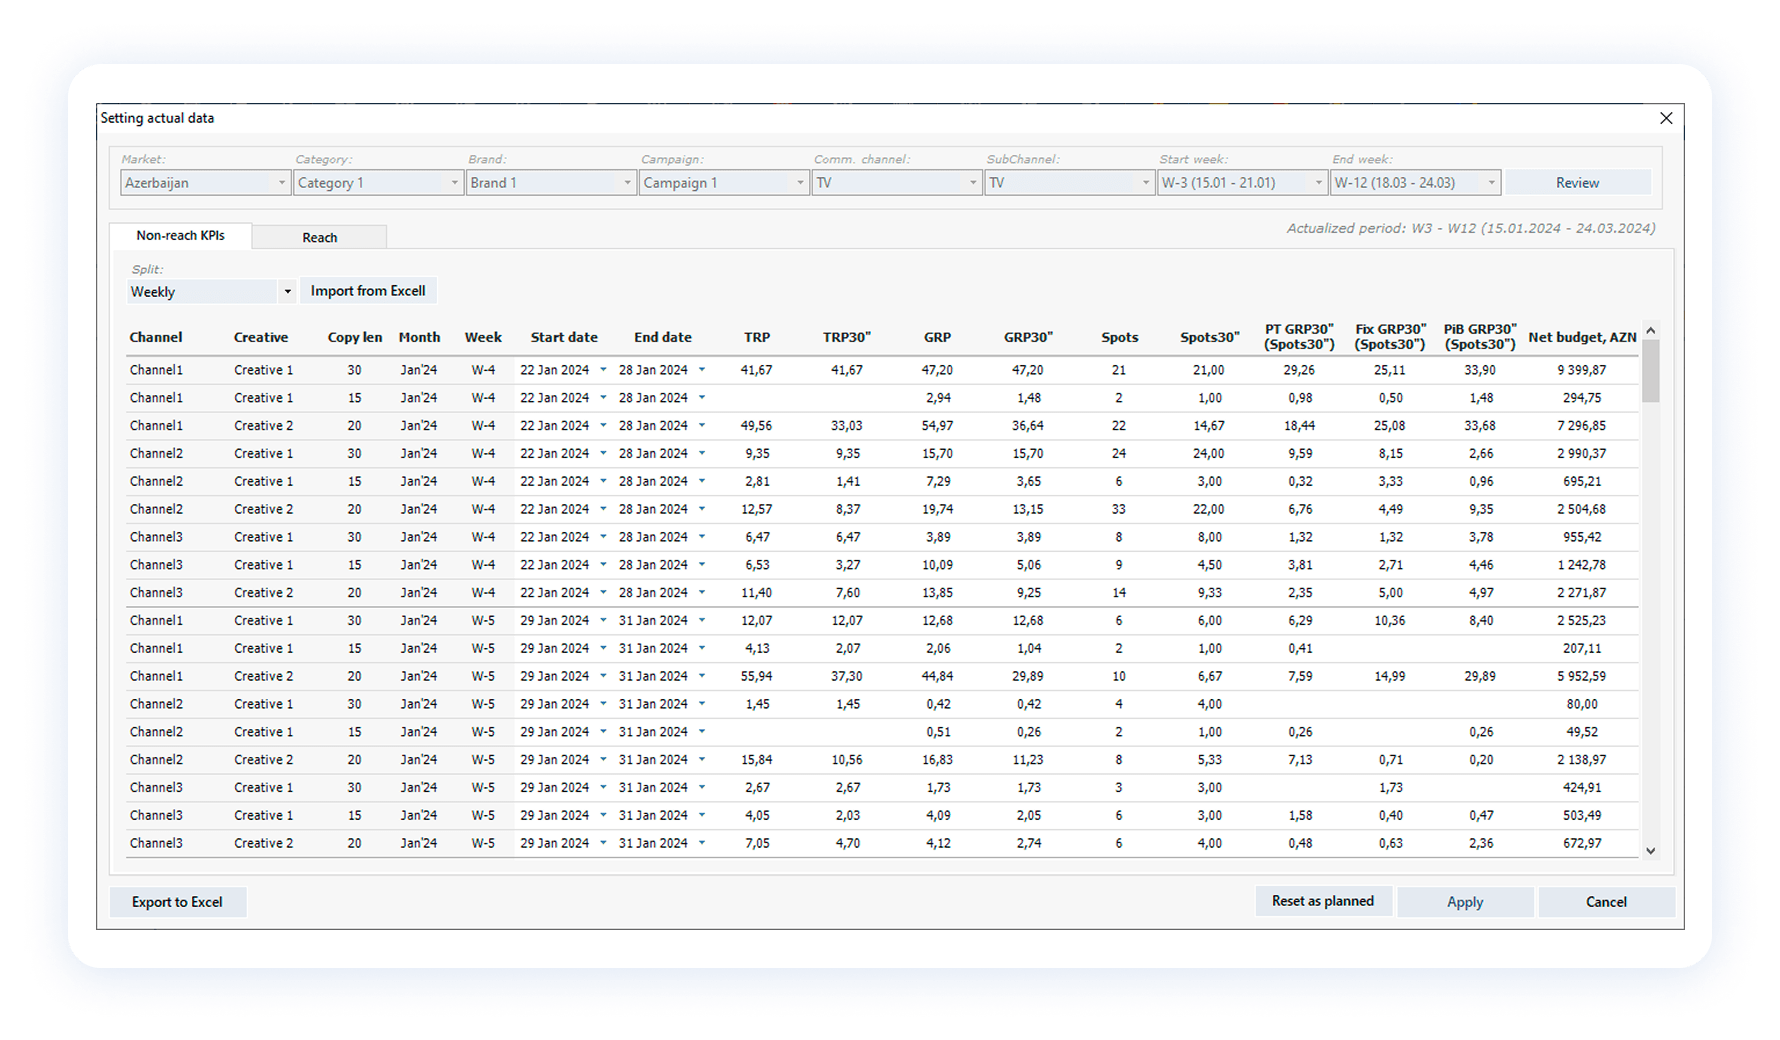Select the net budget cell 2 138,97
Image resolution: width=1780 pixels, height=1040 pixels.
tap(1581, 760)
